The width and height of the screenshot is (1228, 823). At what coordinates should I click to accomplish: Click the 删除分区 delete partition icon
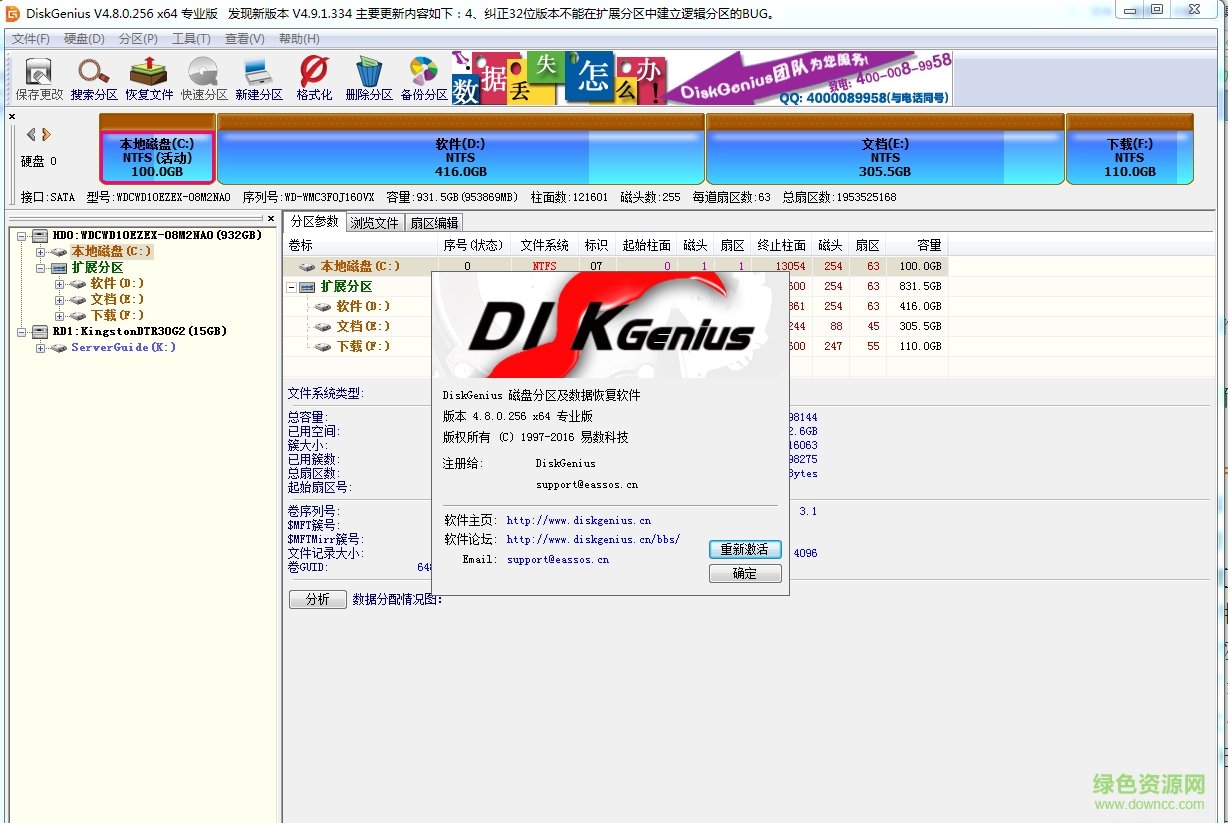[368, 77]
